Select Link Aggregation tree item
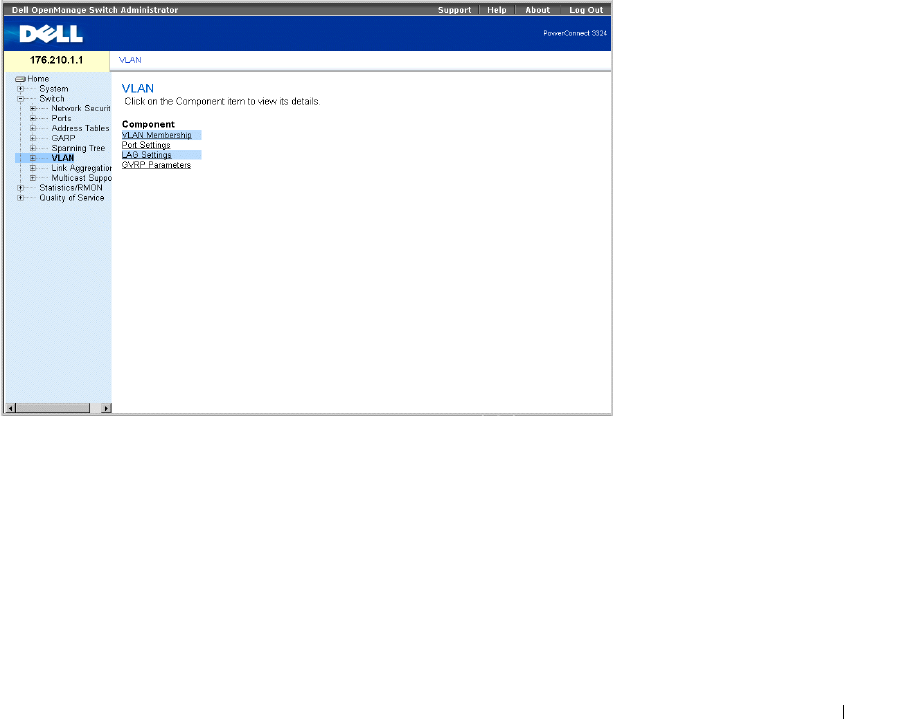Viewport: 901px width, 719px height. tap(81, 168)
